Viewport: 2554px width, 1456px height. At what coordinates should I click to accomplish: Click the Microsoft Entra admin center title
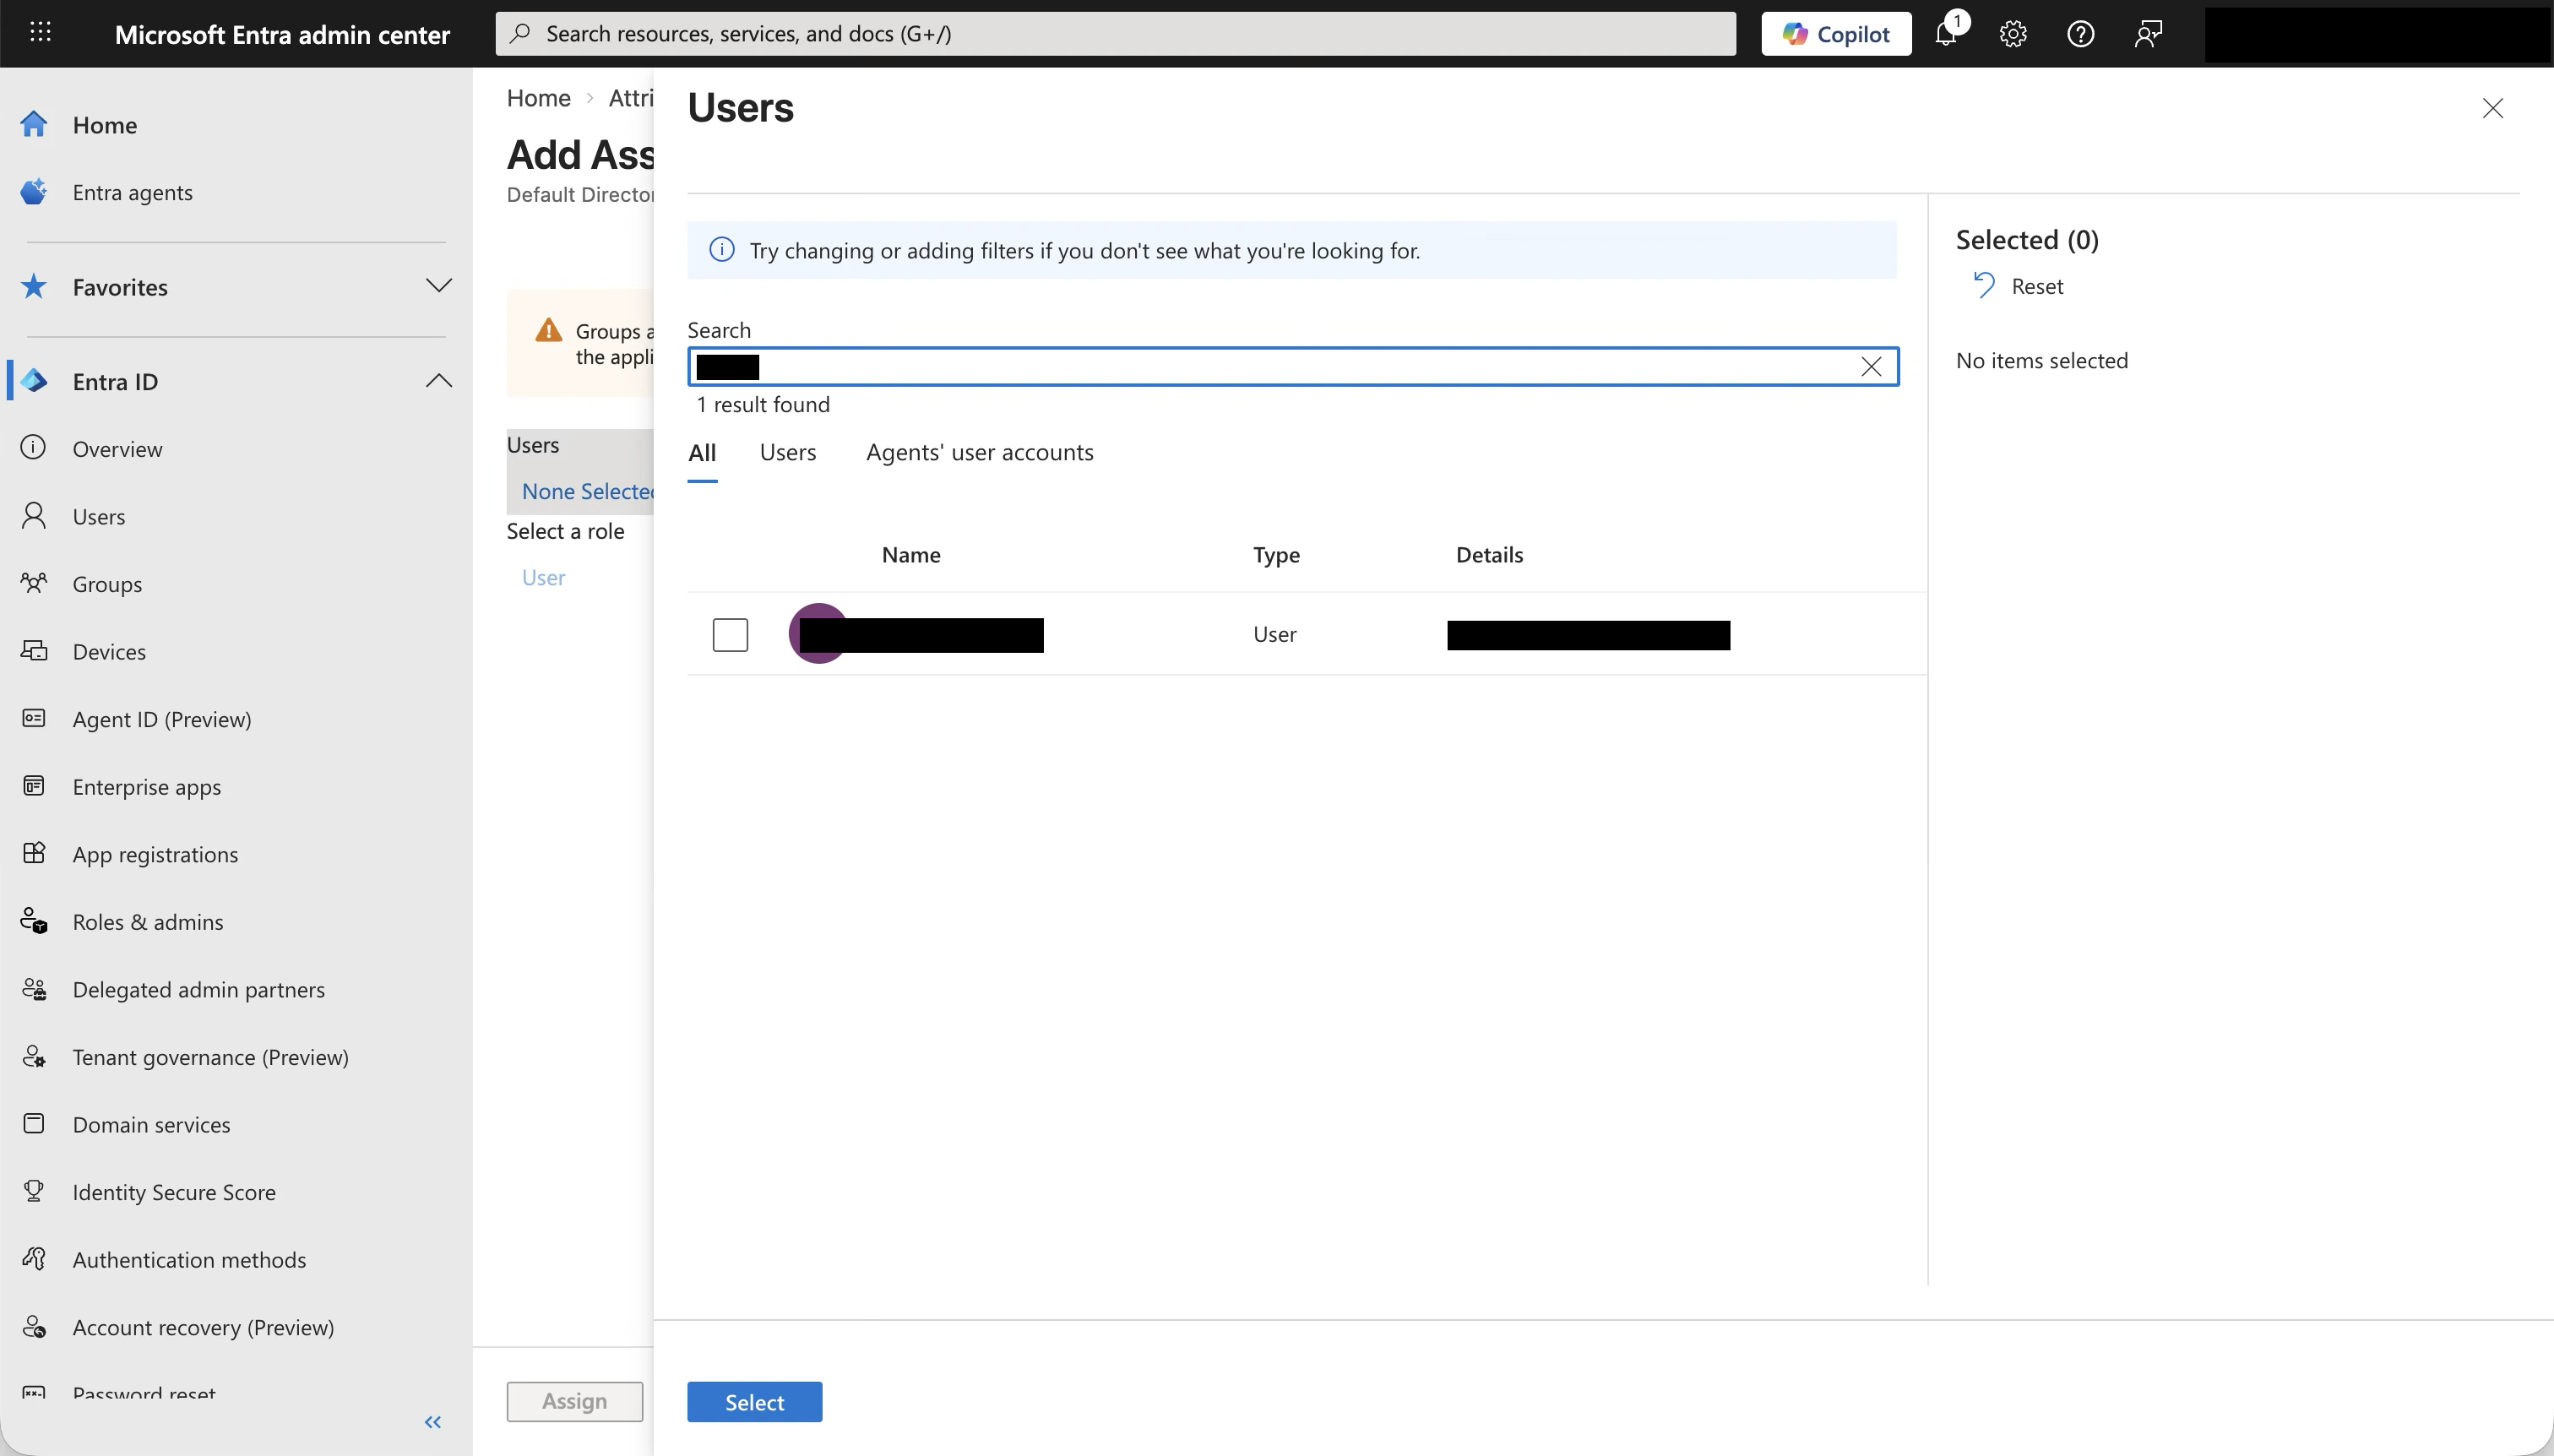[x=282, y=34]
